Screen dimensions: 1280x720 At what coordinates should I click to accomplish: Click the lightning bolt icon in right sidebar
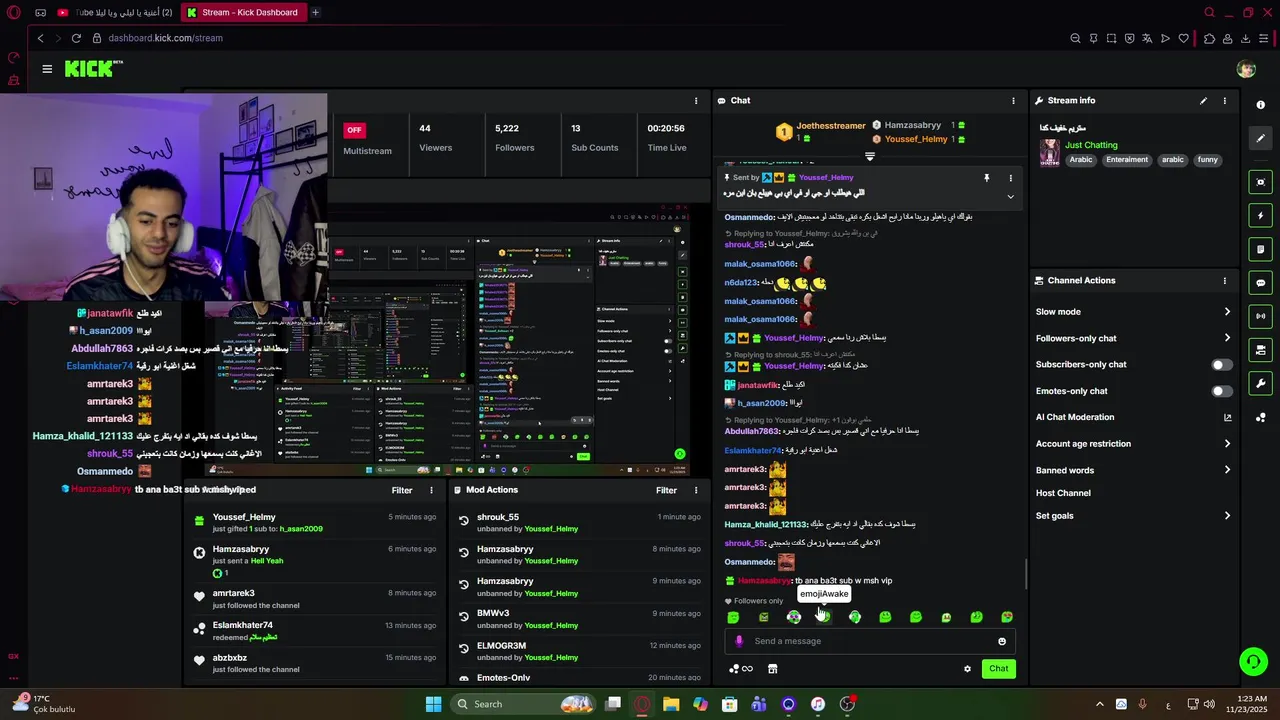click(x=1260, y=216)
